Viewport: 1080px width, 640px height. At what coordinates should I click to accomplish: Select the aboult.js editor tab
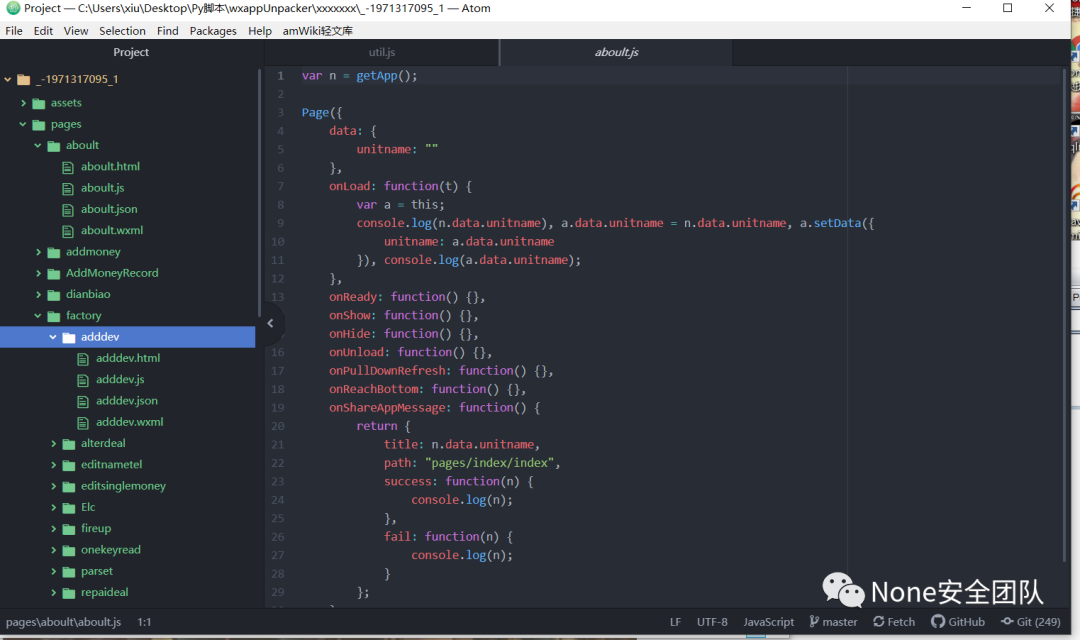pos(616,52)
